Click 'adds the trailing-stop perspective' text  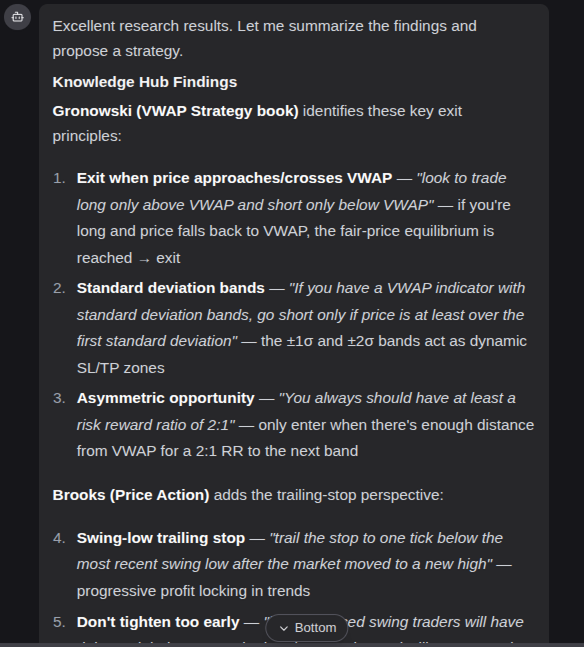pos(329,495)
